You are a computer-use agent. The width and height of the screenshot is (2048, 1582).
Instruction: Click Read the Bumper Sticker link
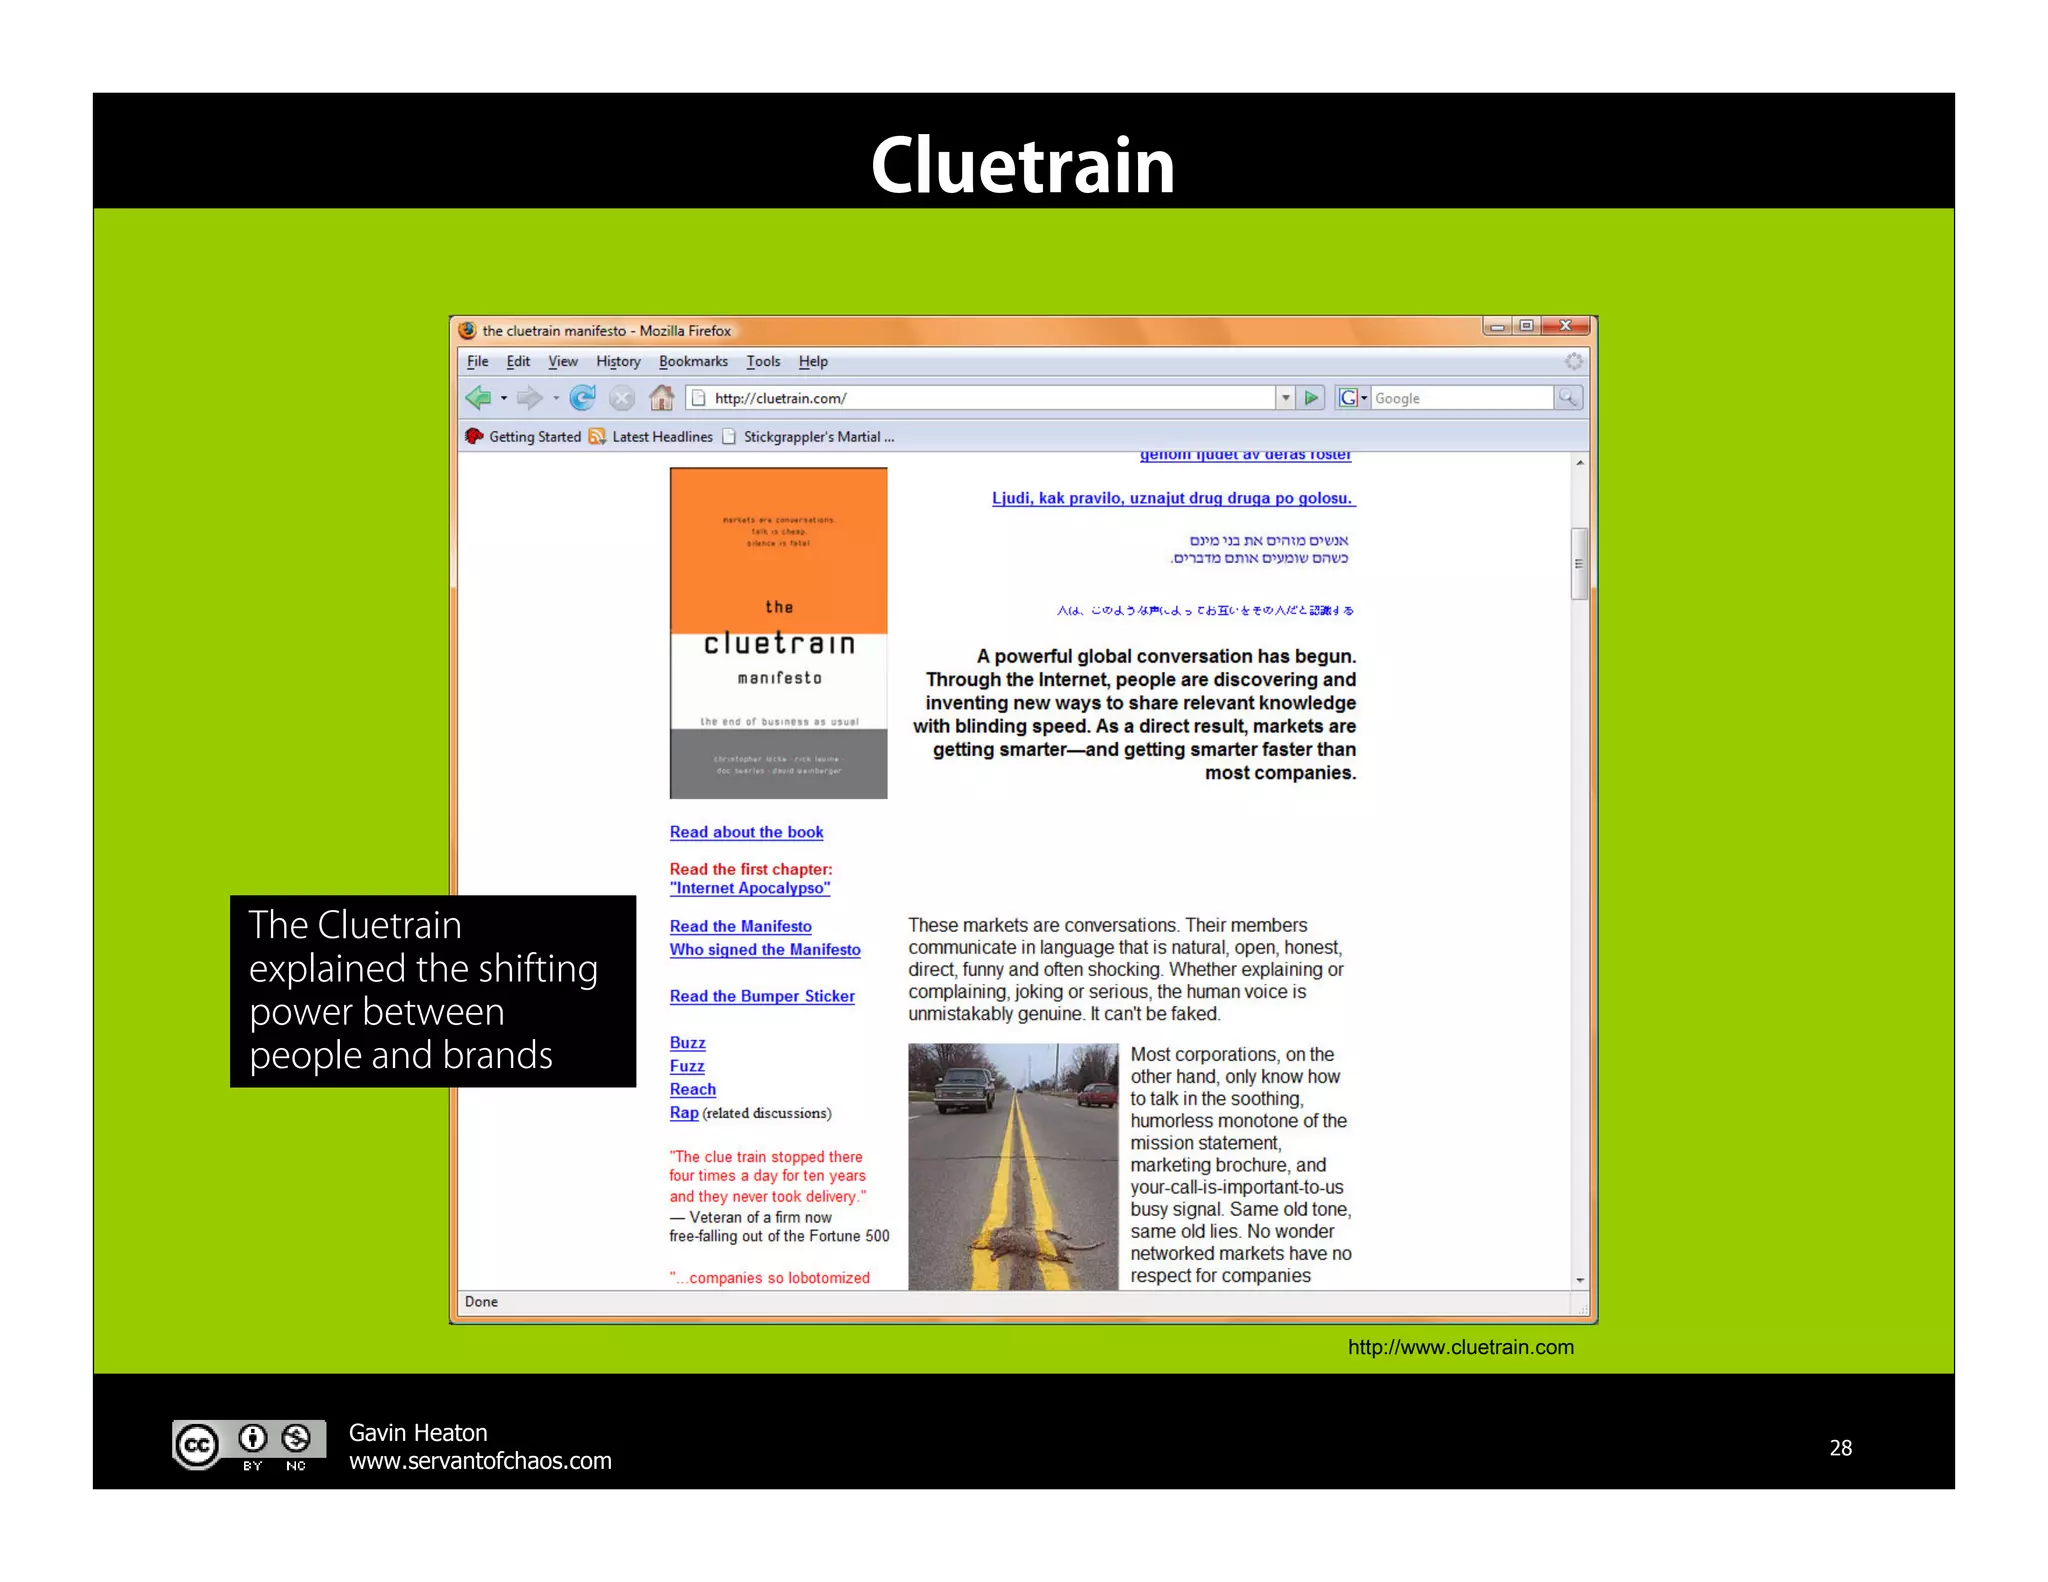click(x=762, y=996)
